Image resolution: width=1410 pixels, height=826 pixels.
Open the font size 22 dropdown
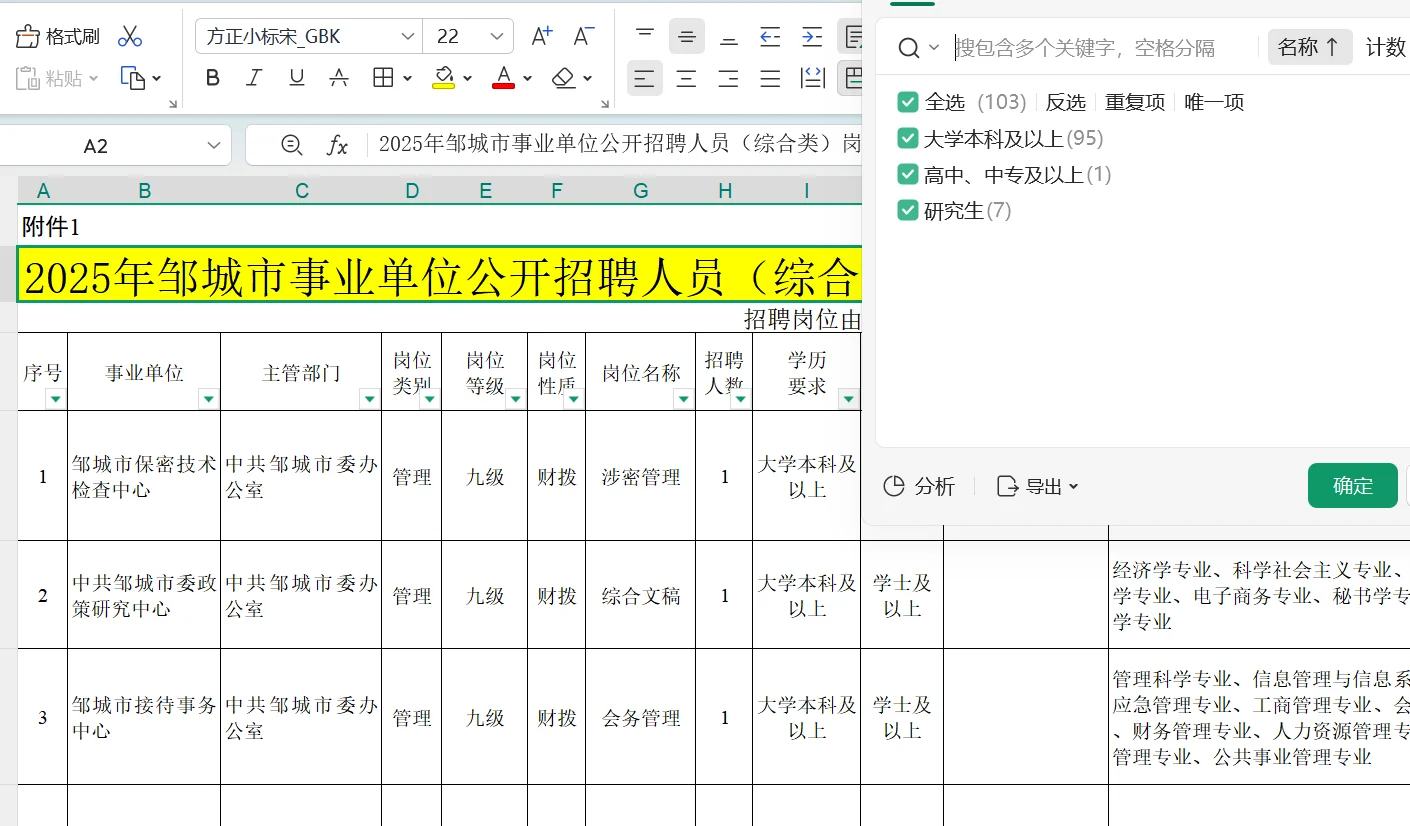pyautogui.click(x=497, y=37)
